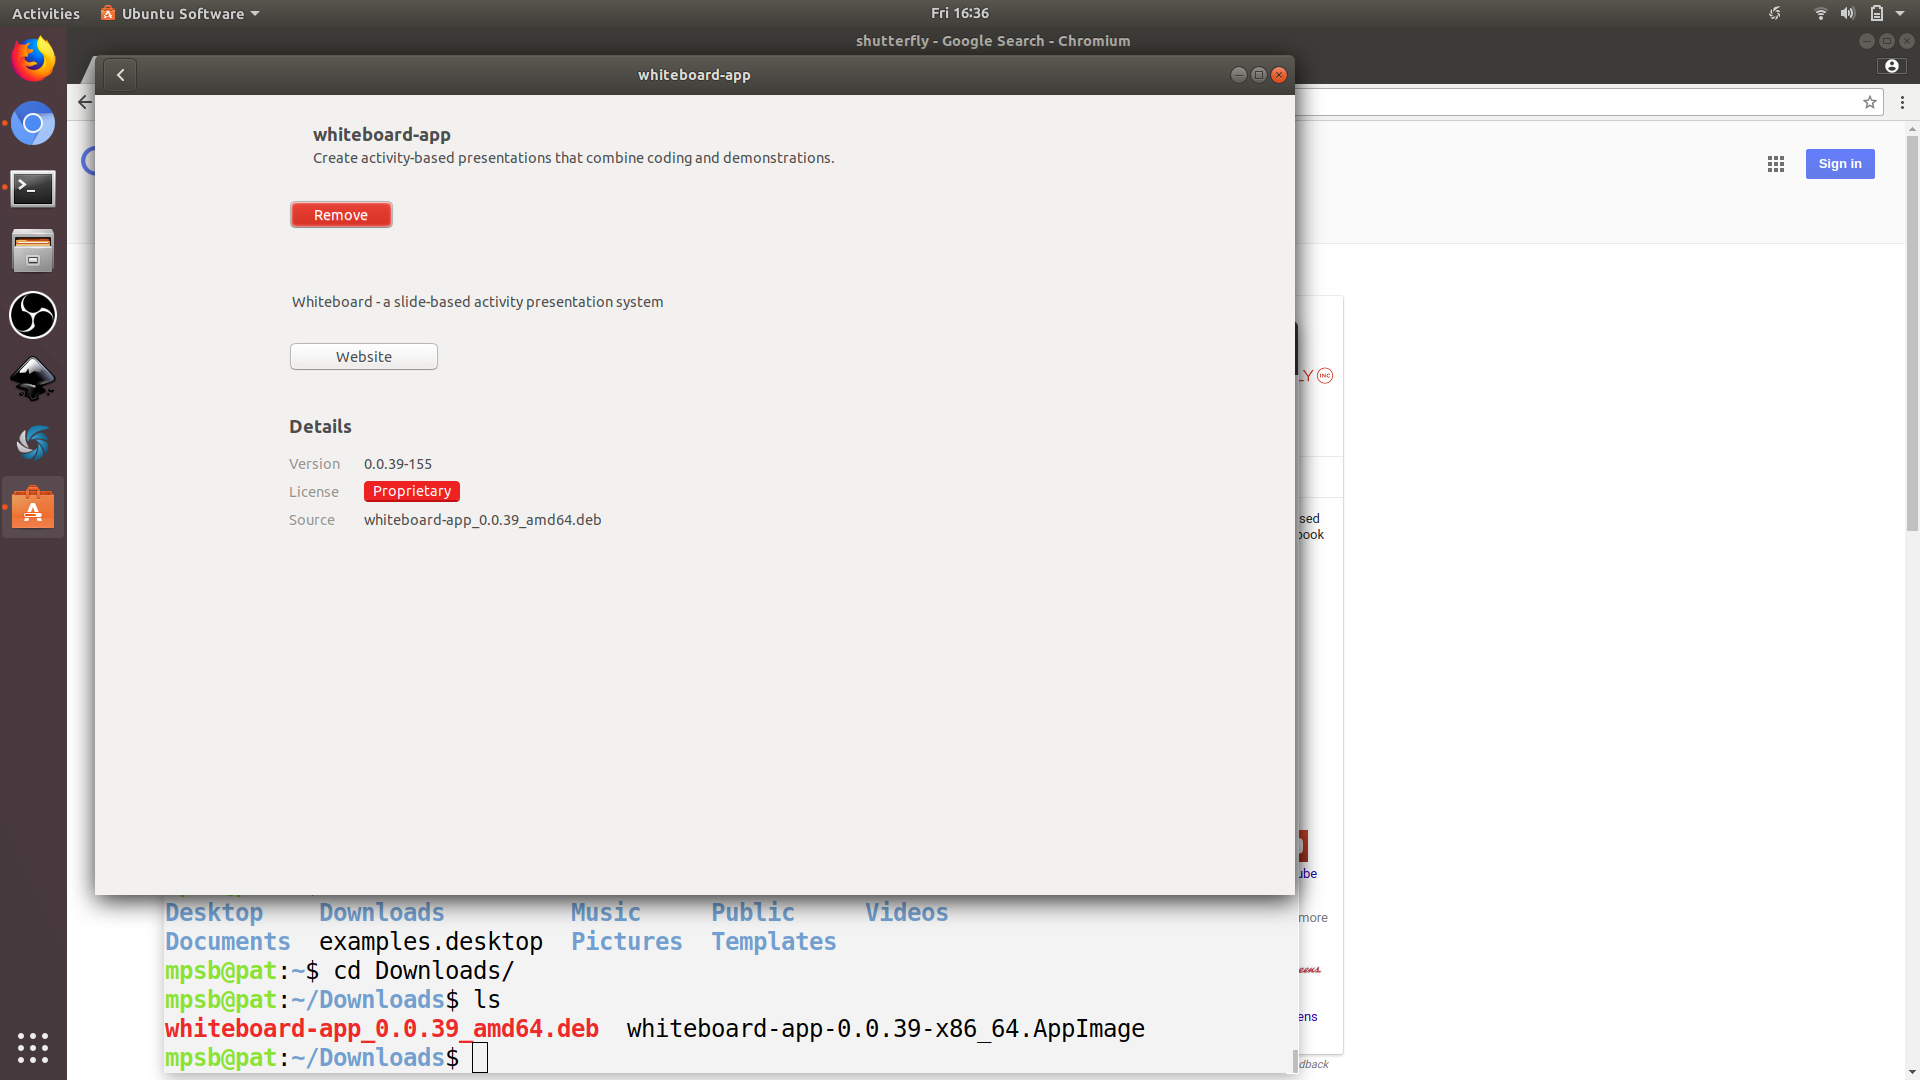Click the Source filename in Details
The width and height of the screenshot is (1920, 1080).
(x=483, y=520)
